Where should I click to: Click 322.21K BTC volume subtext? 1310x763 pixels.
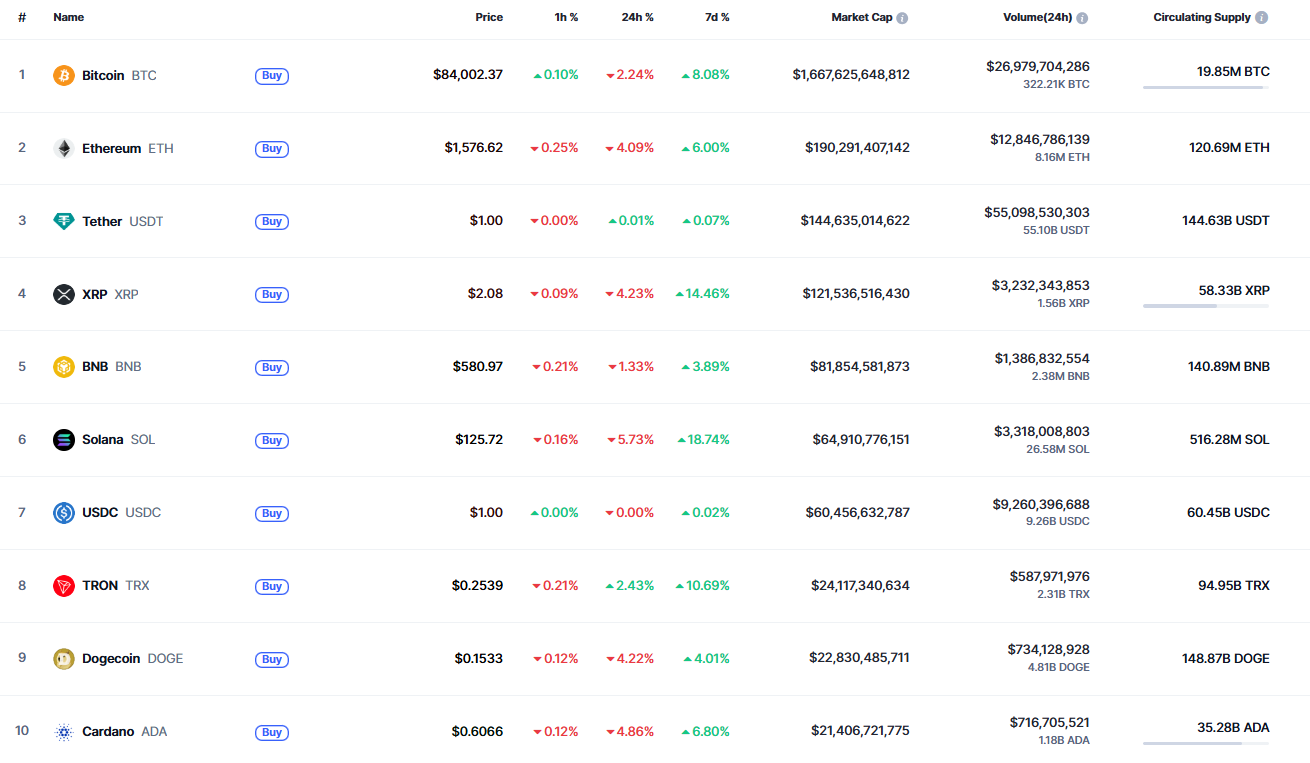1056,85
